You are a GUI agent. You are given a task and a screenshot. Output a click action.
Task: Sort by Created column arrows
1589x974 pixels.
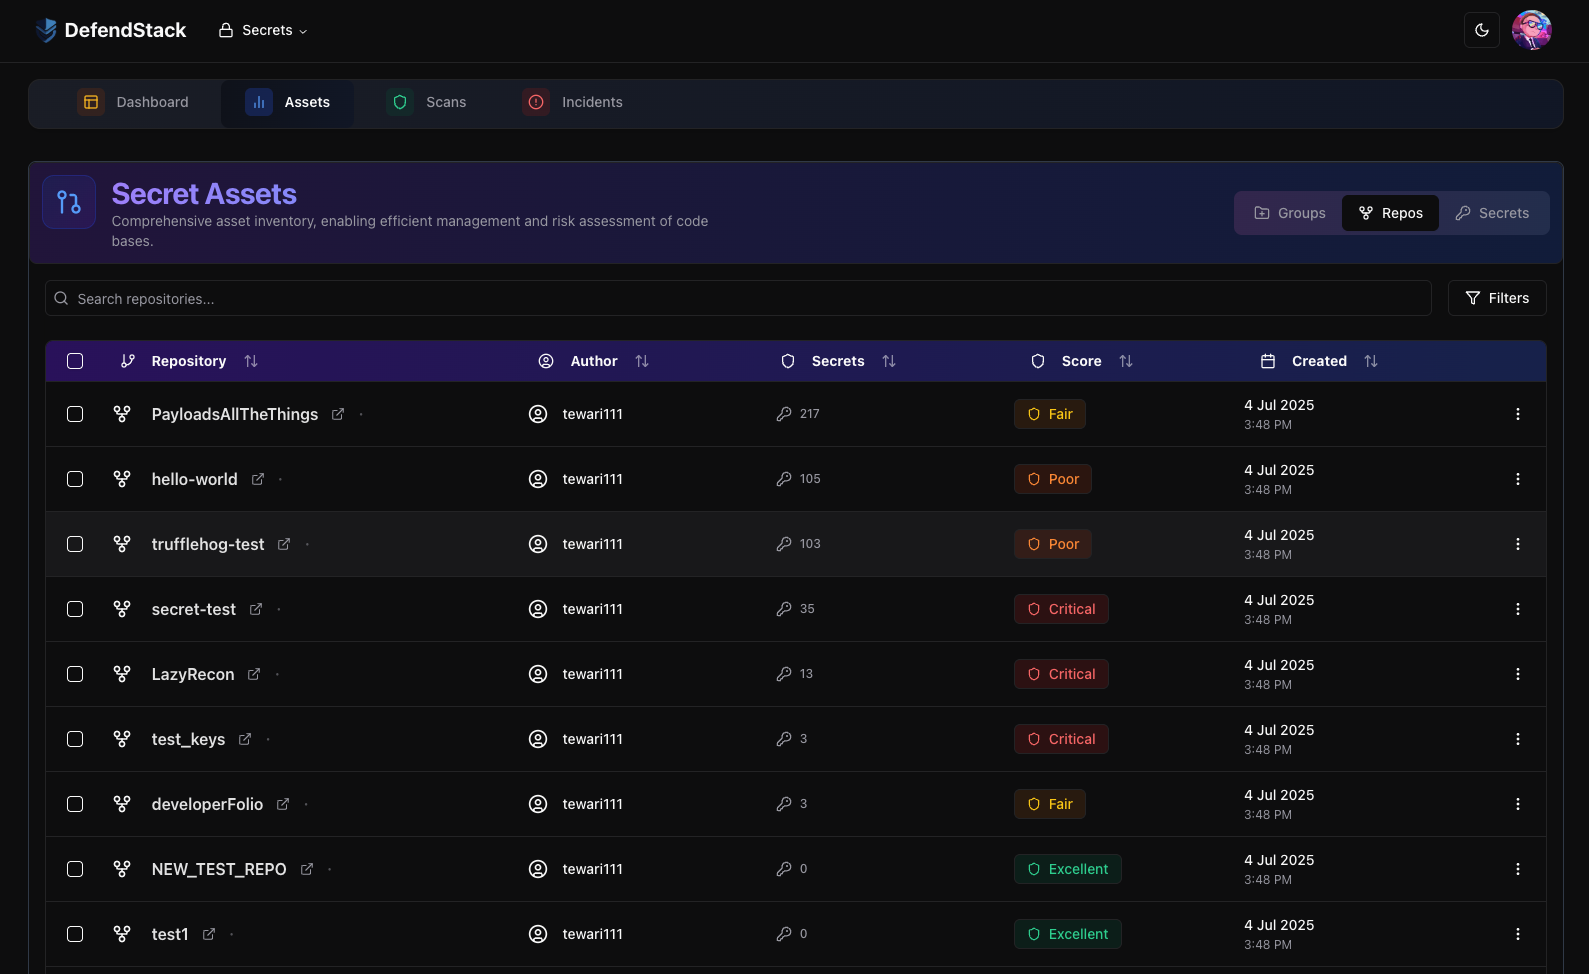1371,361
